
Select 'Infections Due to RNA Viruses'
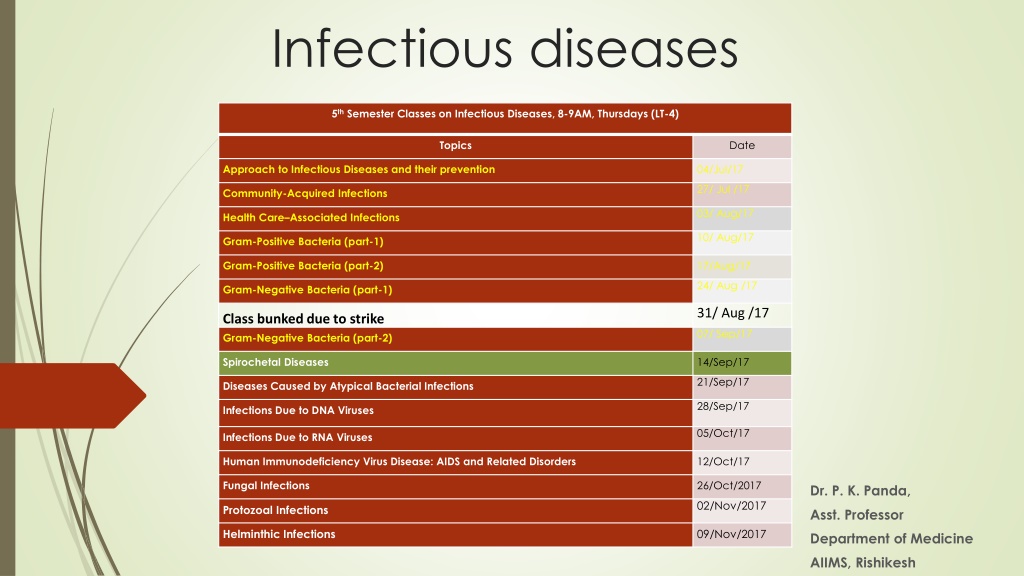297,438
